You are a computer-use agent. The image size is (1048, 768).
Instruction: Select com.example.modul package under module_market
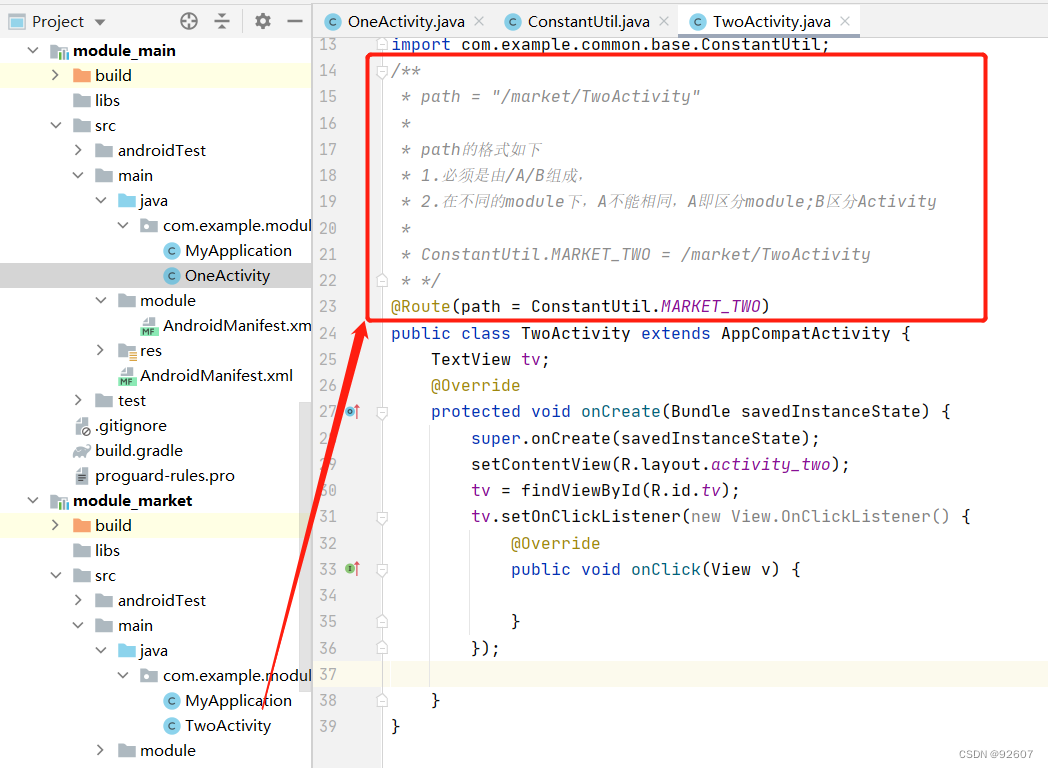(236, 676)
